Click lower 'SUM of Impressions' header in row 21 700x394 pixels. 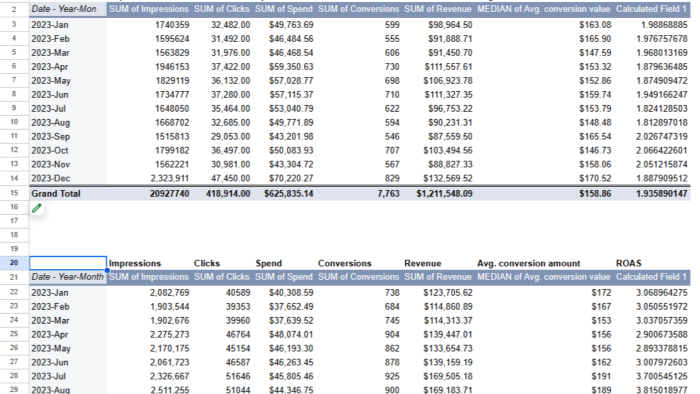[149, 277]
